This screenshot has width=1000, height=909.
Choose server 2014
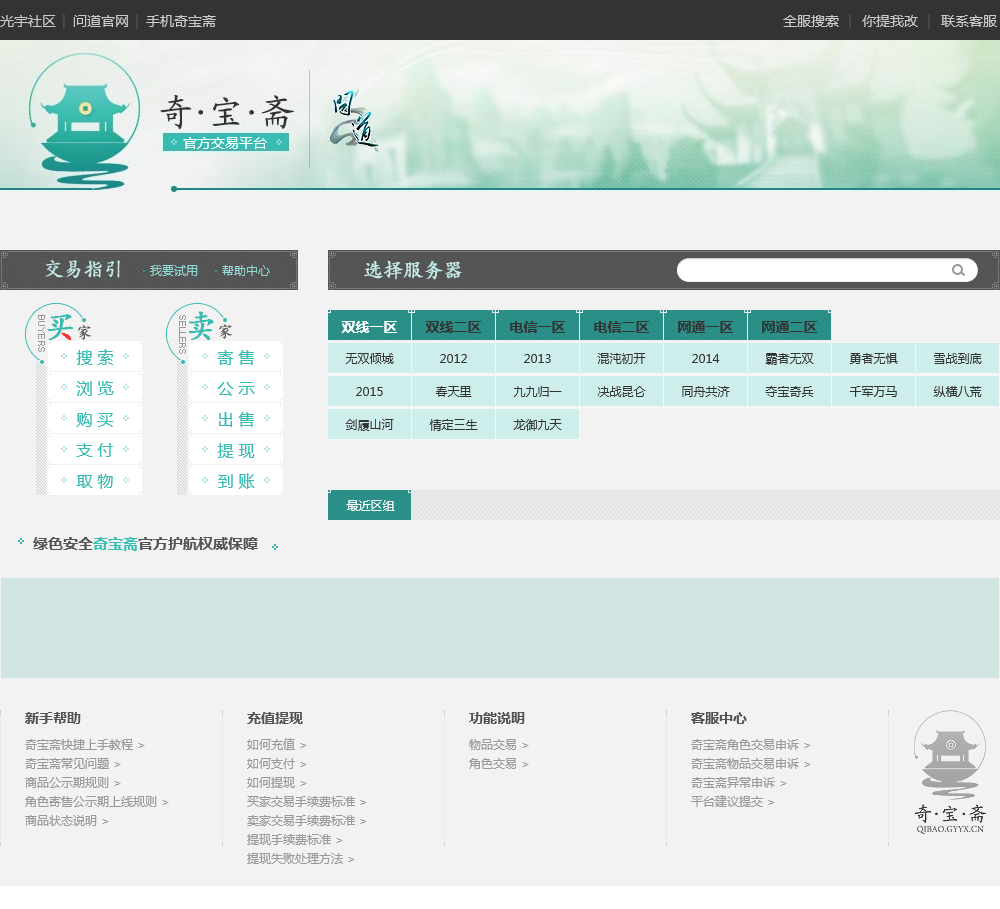click(x=705, y=358)
